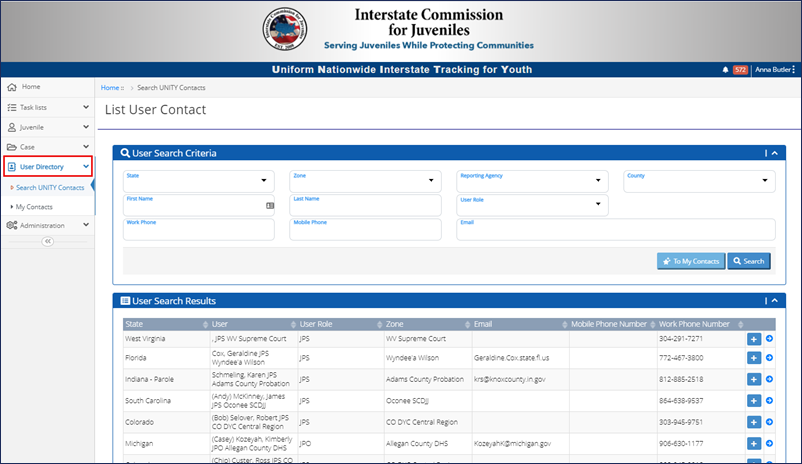Add South Carolina contact with plus icon
Viewport: 802px width, 464px height.
pos(754,401)
